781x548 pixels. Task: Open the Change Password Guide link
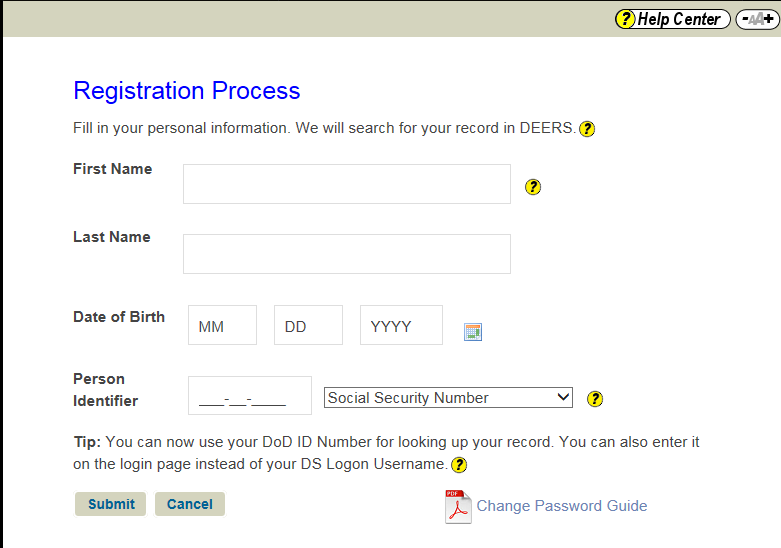click(x=561, y=506)
